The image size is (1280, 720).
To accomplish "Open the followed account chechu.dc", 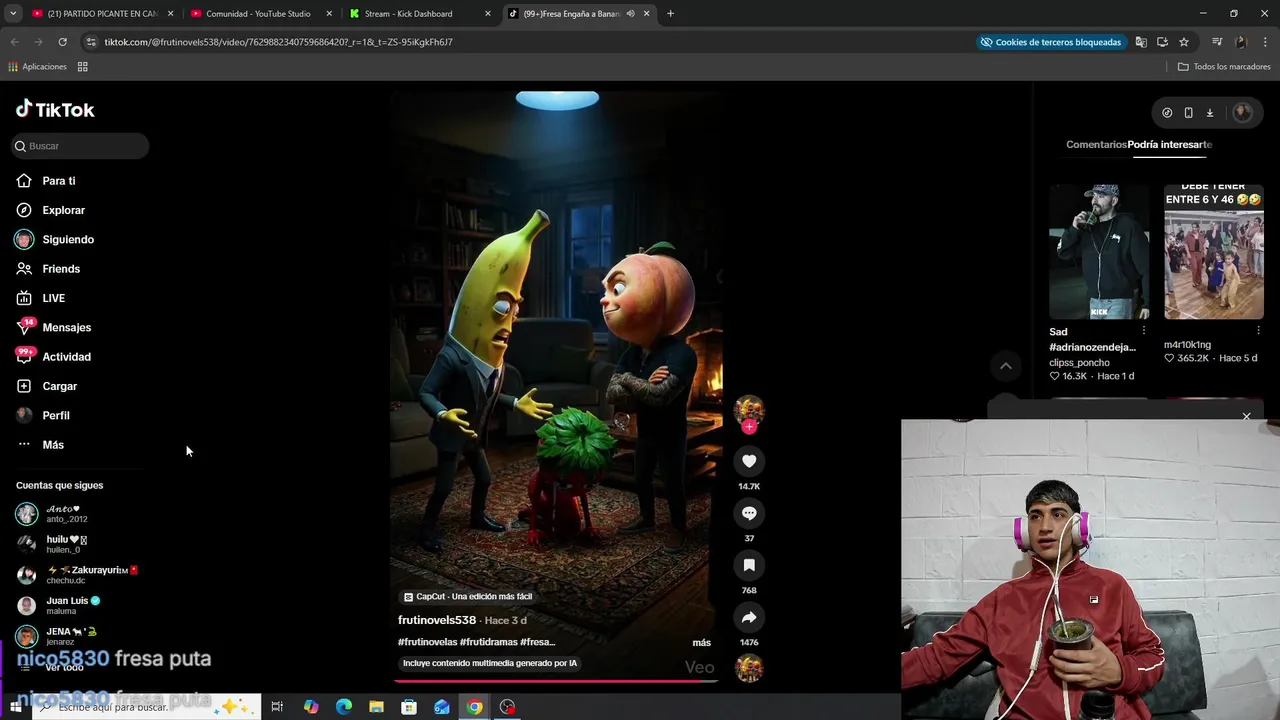I will tap(76, 575).
